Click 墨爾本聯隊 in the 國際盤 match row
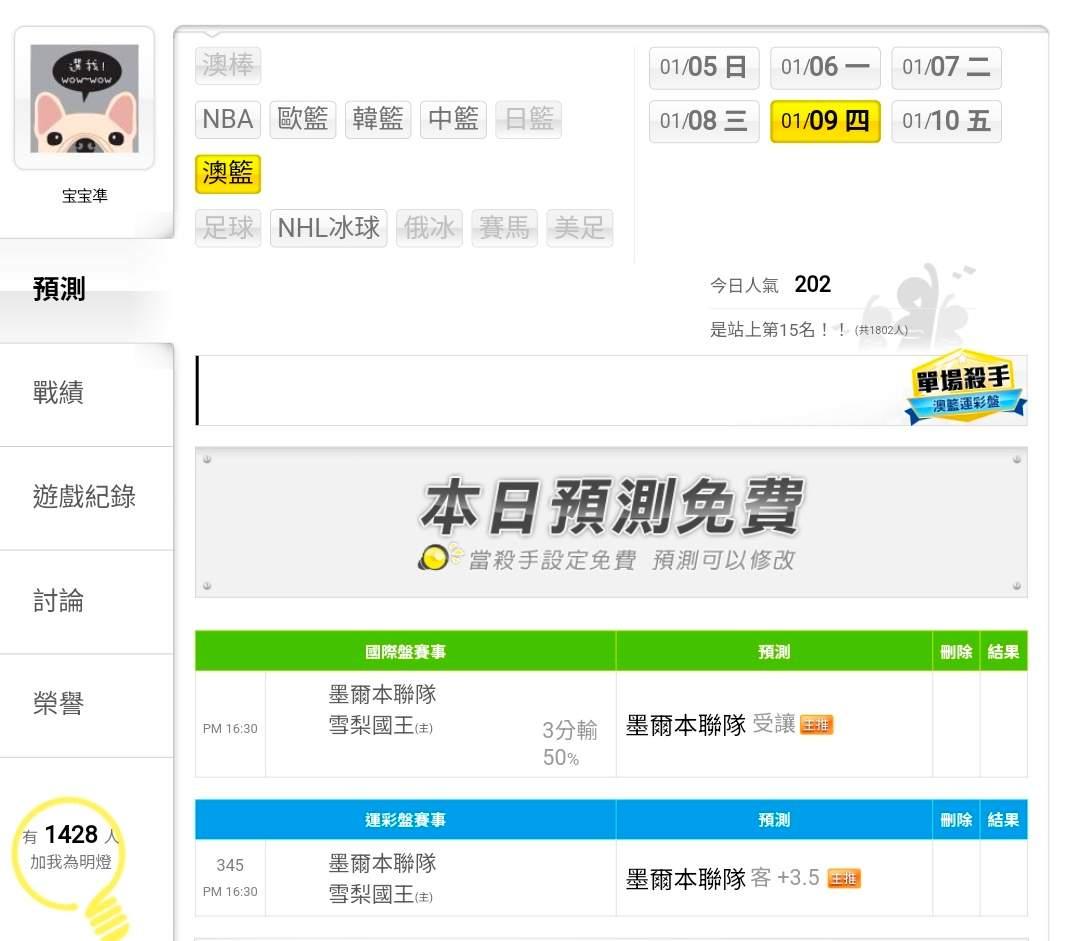1080x941 pixels. pyautogui.click(x=382, y=694)
